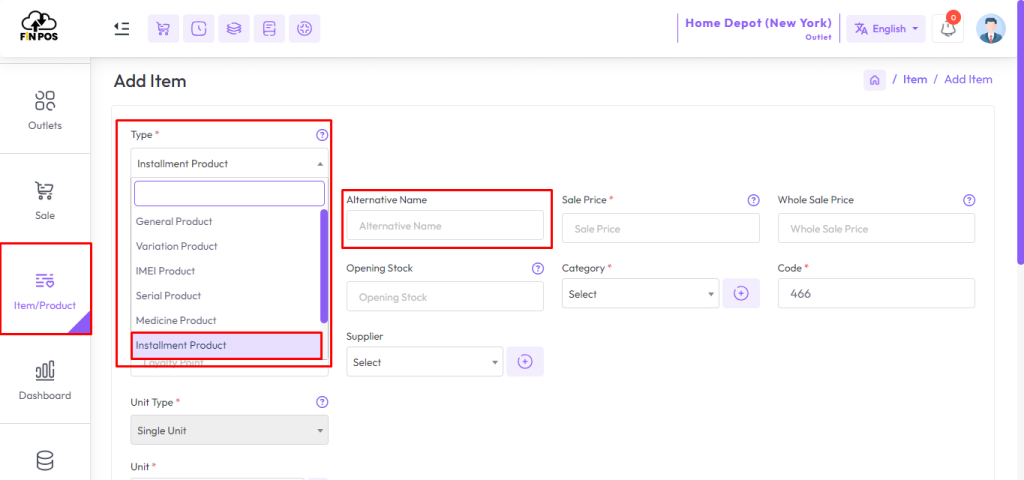Choose Variation Product from the Type list
Viewport: 1024px width, 480px height.
click(x=226, y=246)
